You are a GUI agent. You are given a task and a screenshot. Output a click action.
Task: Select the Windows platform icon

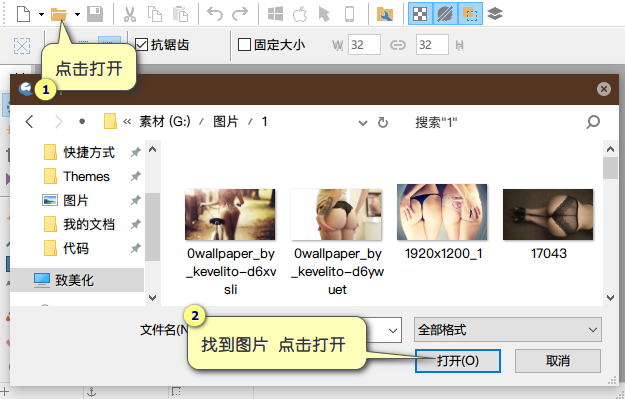point(275,14)
